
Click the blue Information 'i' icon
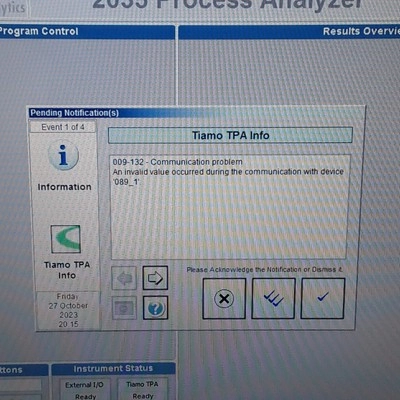pyautogui.click(x=63, y=156)
